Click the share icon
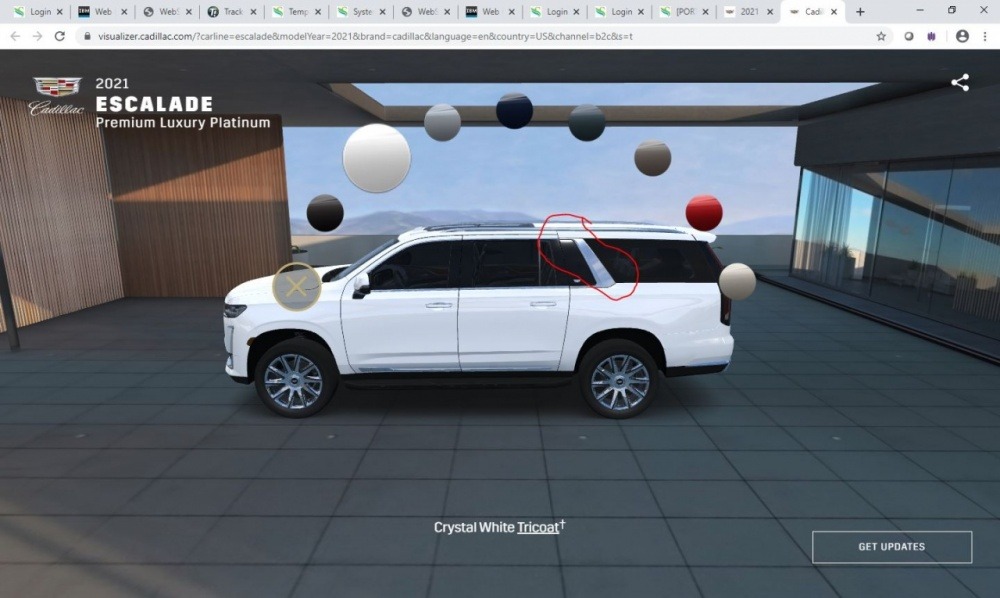 [x=960, y=83]
